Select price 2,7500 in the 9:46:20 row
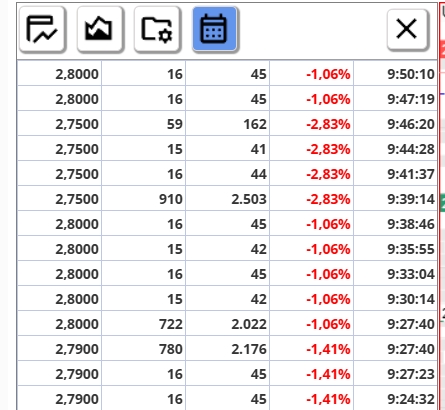The width and height of the screenshot is (445, 410). tap(77, 124)
